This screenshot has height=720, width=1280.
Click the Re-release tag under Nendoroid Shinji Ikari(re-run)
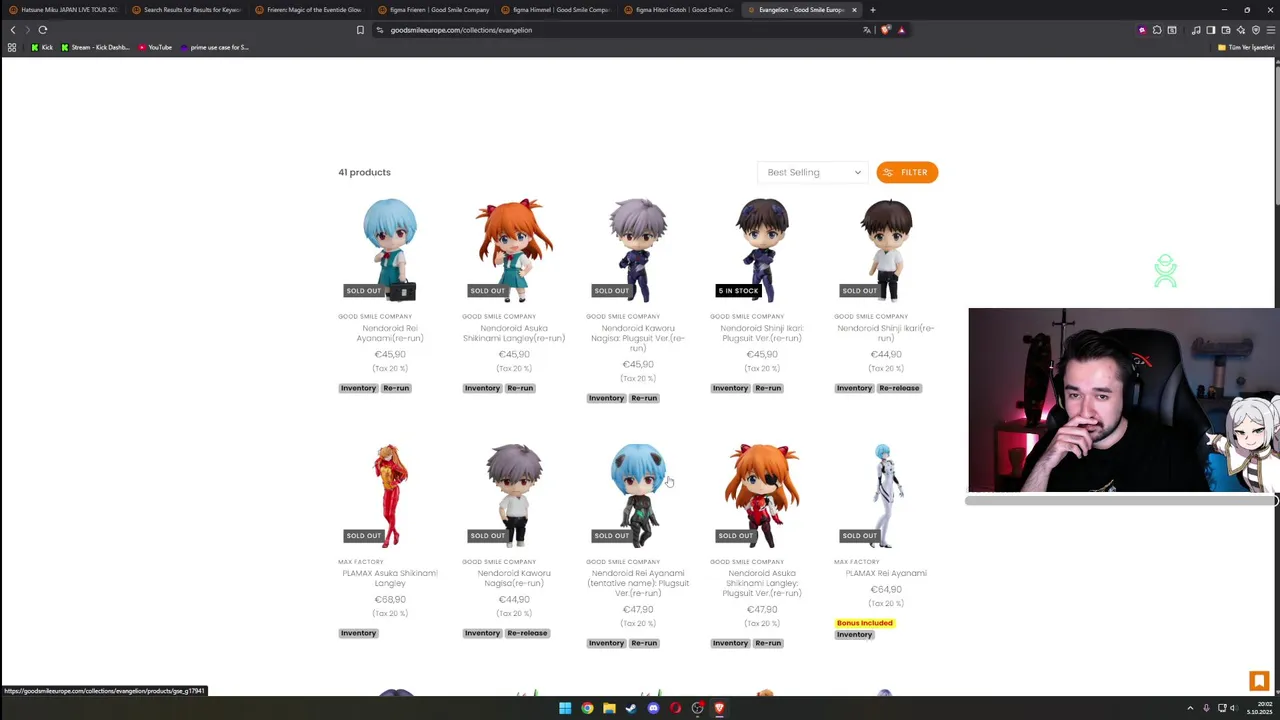pos(899,388)
